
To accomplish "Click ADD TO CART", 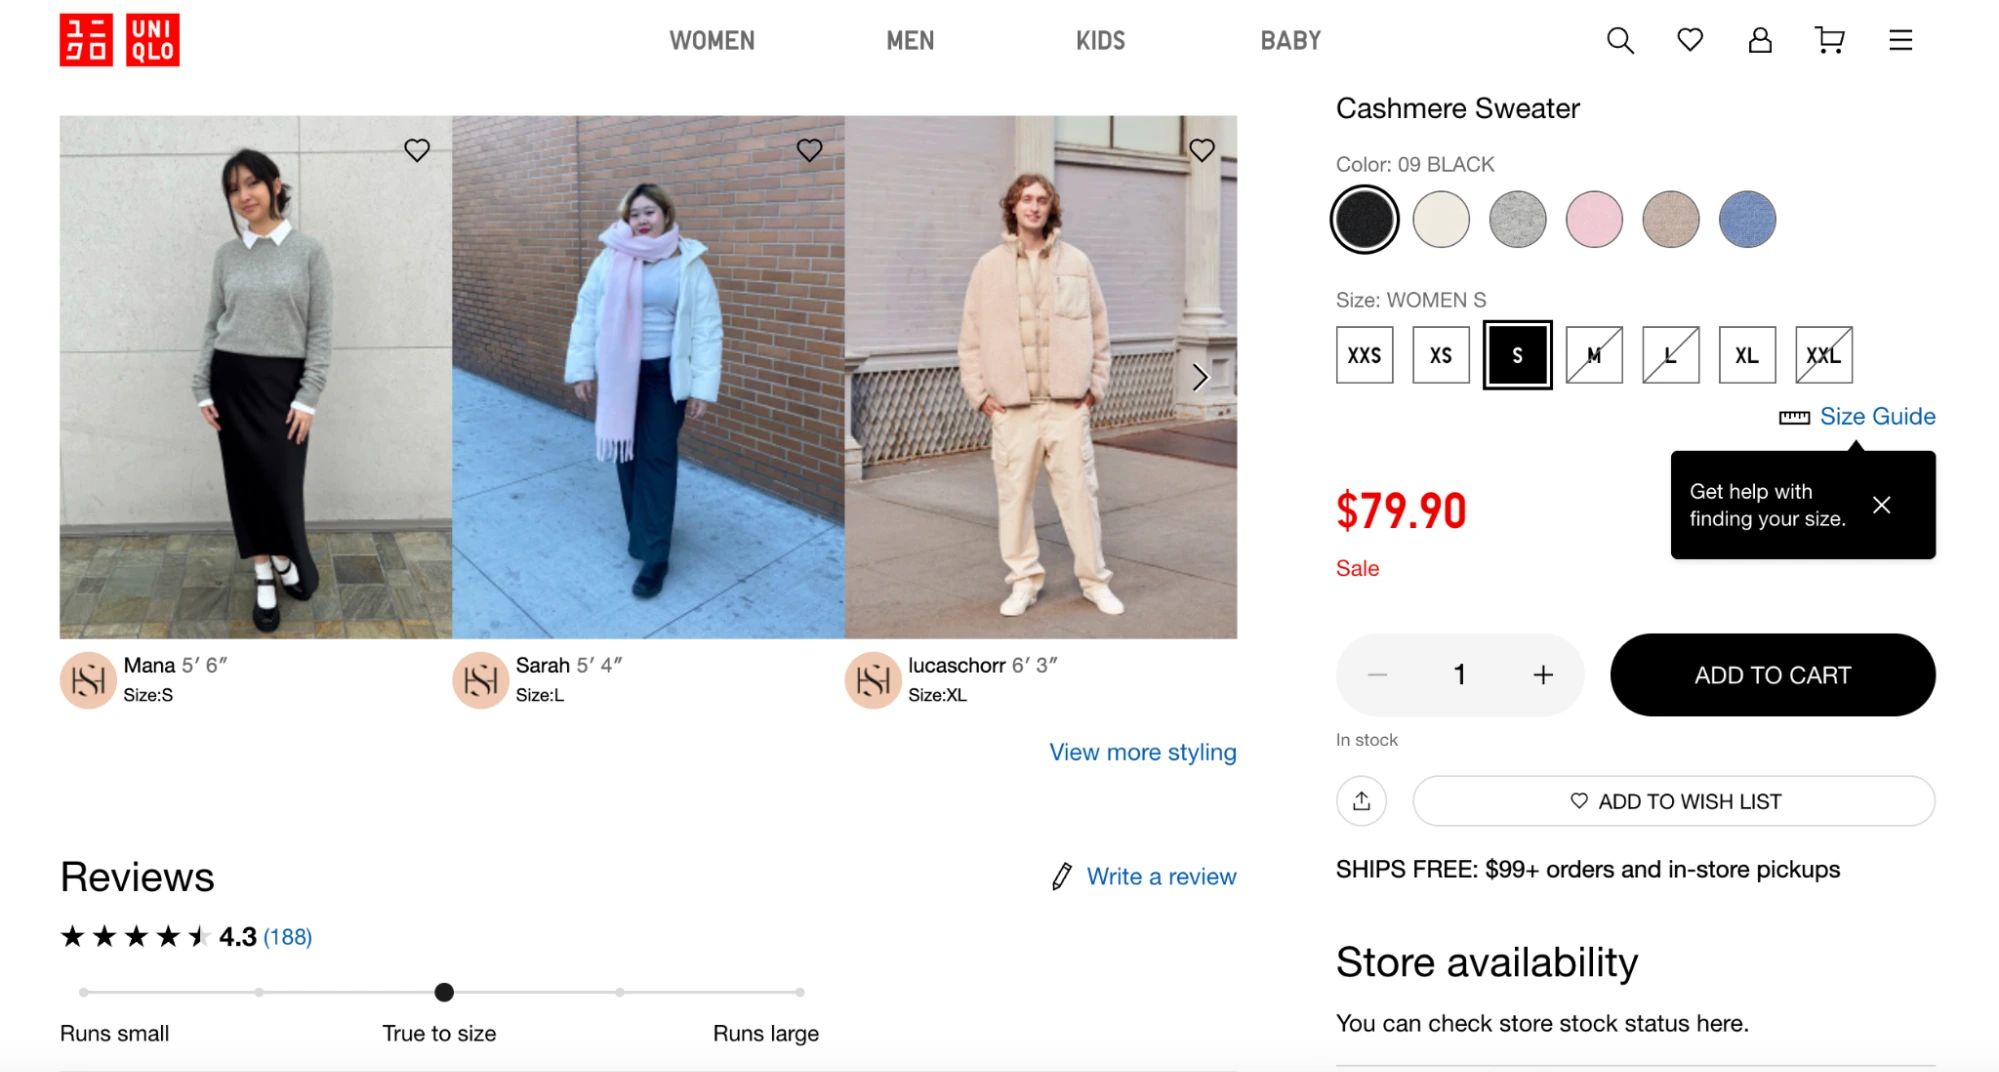I will point(1771,675).
